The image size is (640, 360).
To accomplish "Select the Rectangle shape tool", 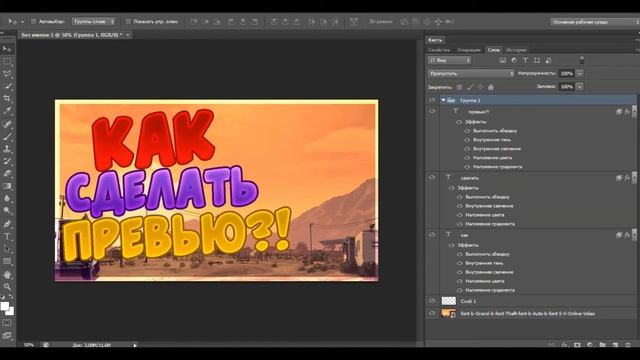I will 7,261.
